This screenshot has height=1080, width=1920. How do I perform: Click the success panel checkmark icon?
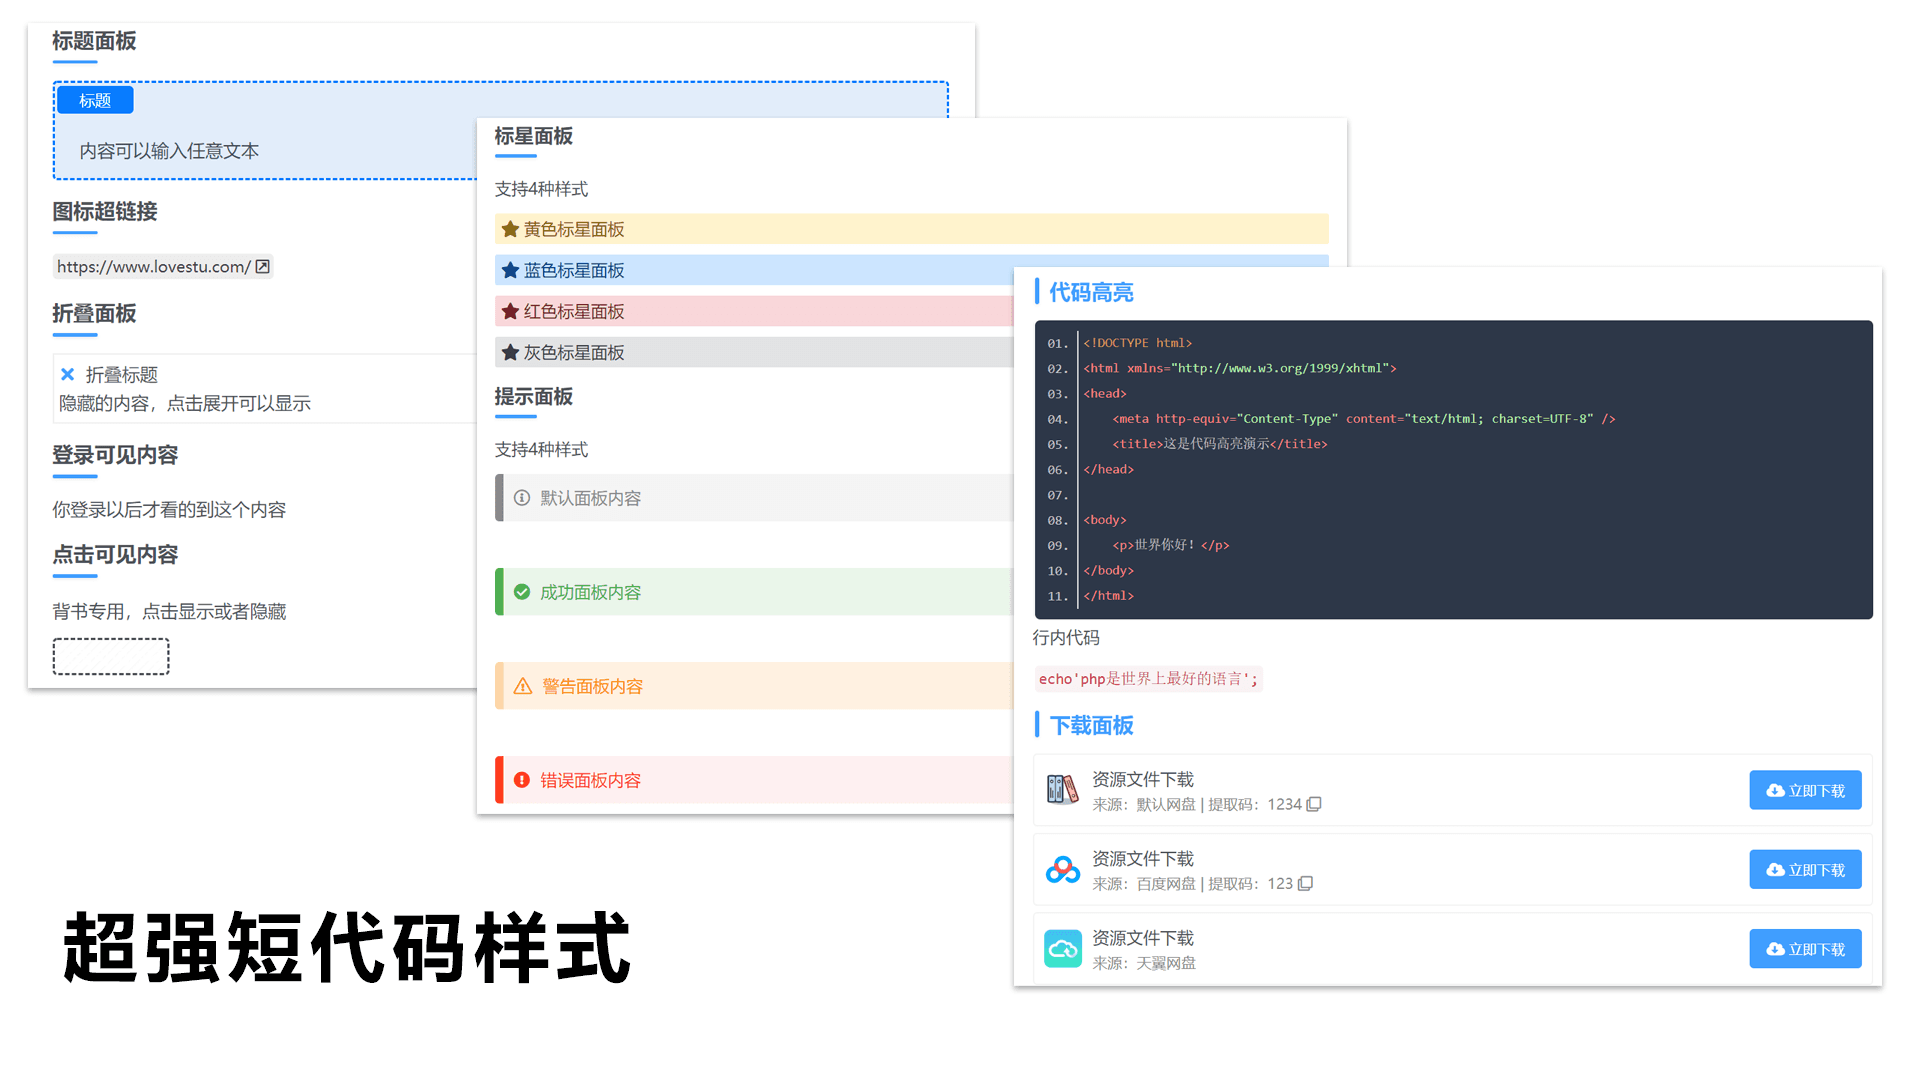(522, 591)
